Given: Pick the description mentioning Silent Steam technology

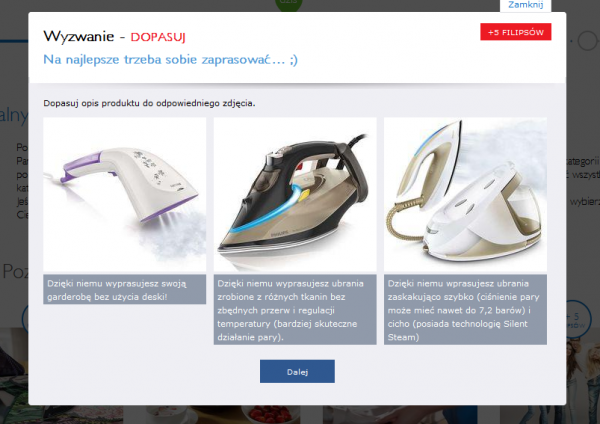Looking at the screenshot, I should click(x=465, y=310).
